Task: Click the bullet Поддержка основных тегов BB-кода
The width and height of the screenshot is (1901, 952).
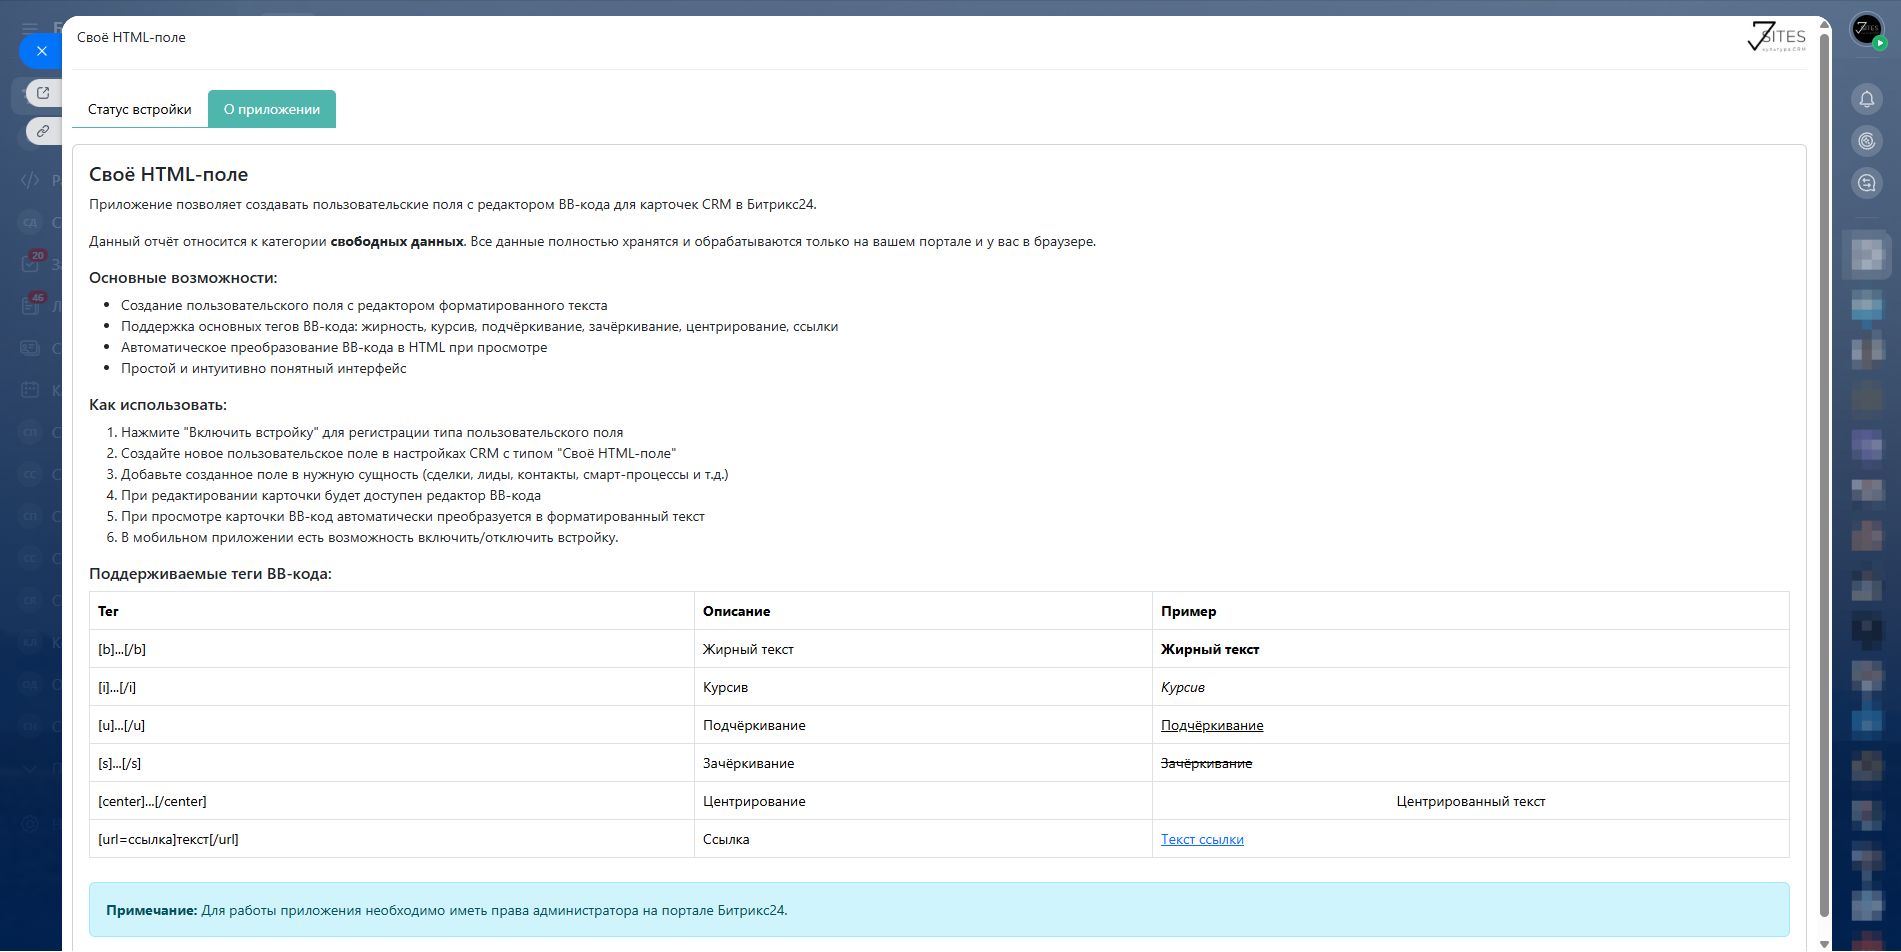Action: pyautogui.click(x=480, y=326)
